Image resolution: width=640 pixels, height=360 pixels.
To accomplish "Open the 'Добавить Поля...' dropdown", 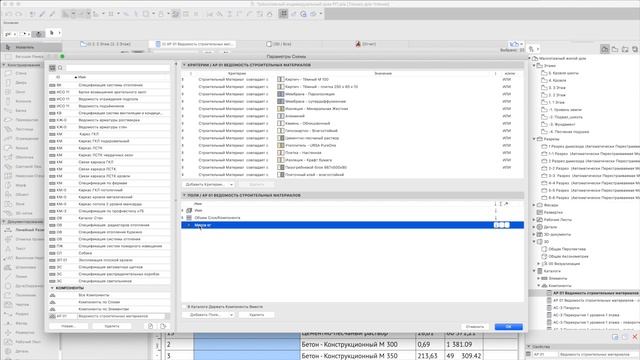I will [209, 315].
